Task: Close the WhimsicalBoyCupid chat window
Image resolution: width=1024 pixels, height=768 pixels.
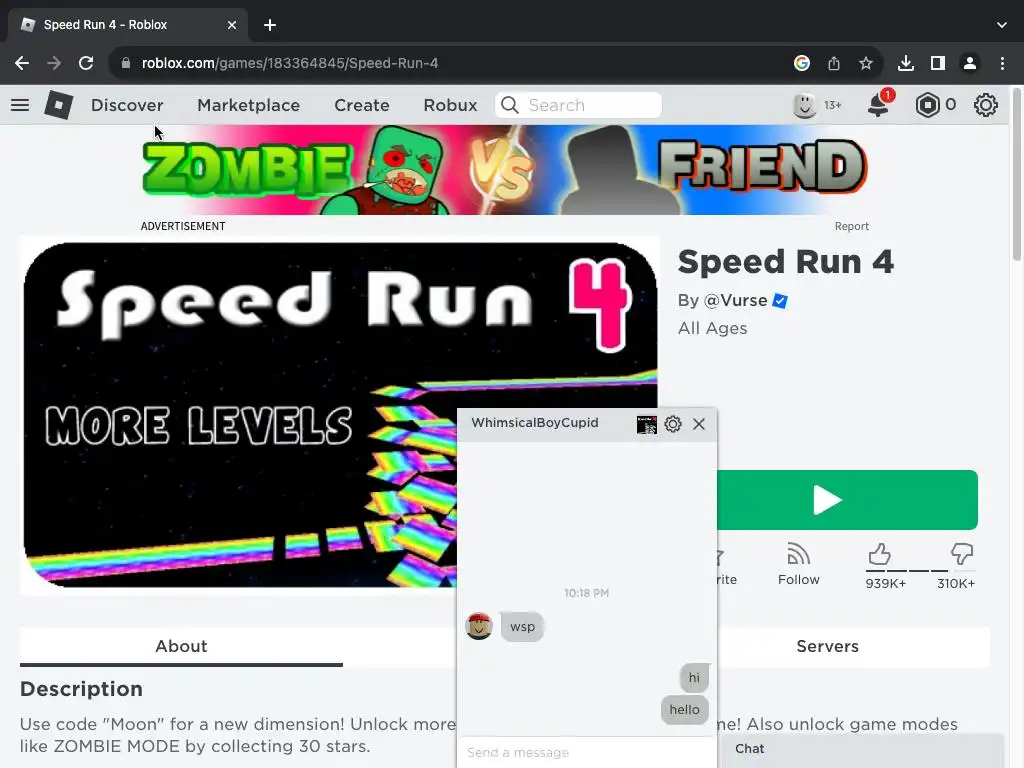Action: [699, 424]
